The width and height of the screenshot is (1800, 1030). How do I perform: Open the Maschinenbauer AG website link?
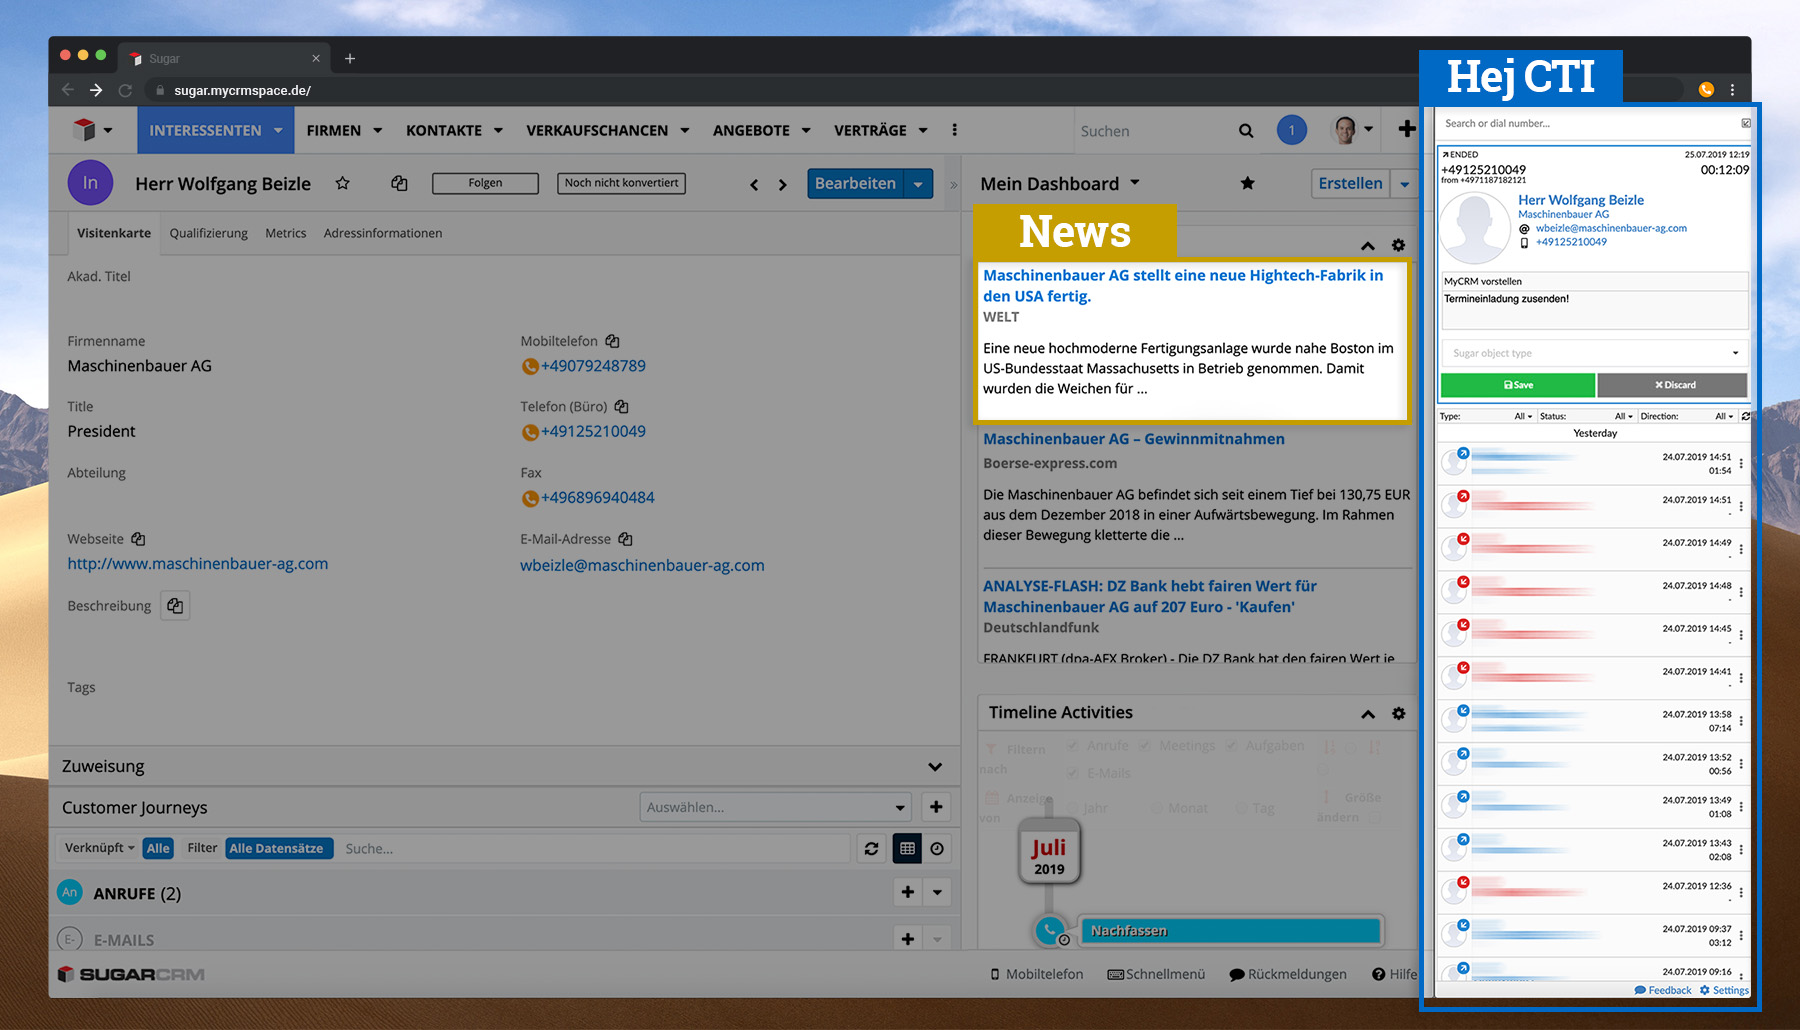click(x=198, y=564)
